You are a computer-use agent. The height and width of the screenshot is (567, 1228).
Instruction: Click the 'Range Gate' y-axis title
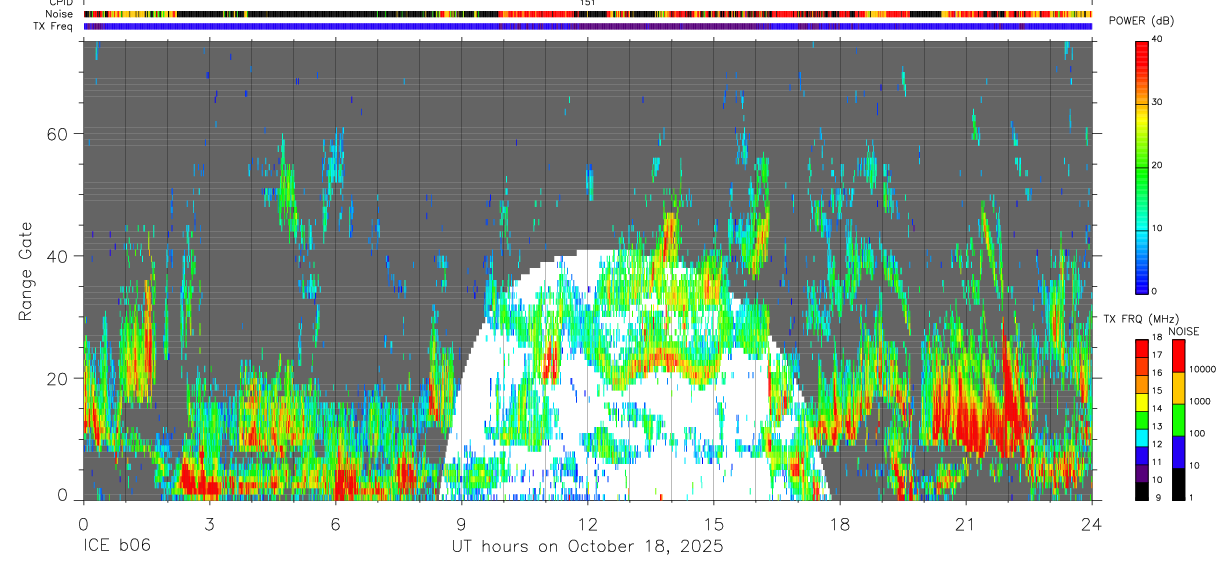tap(25, 271)
